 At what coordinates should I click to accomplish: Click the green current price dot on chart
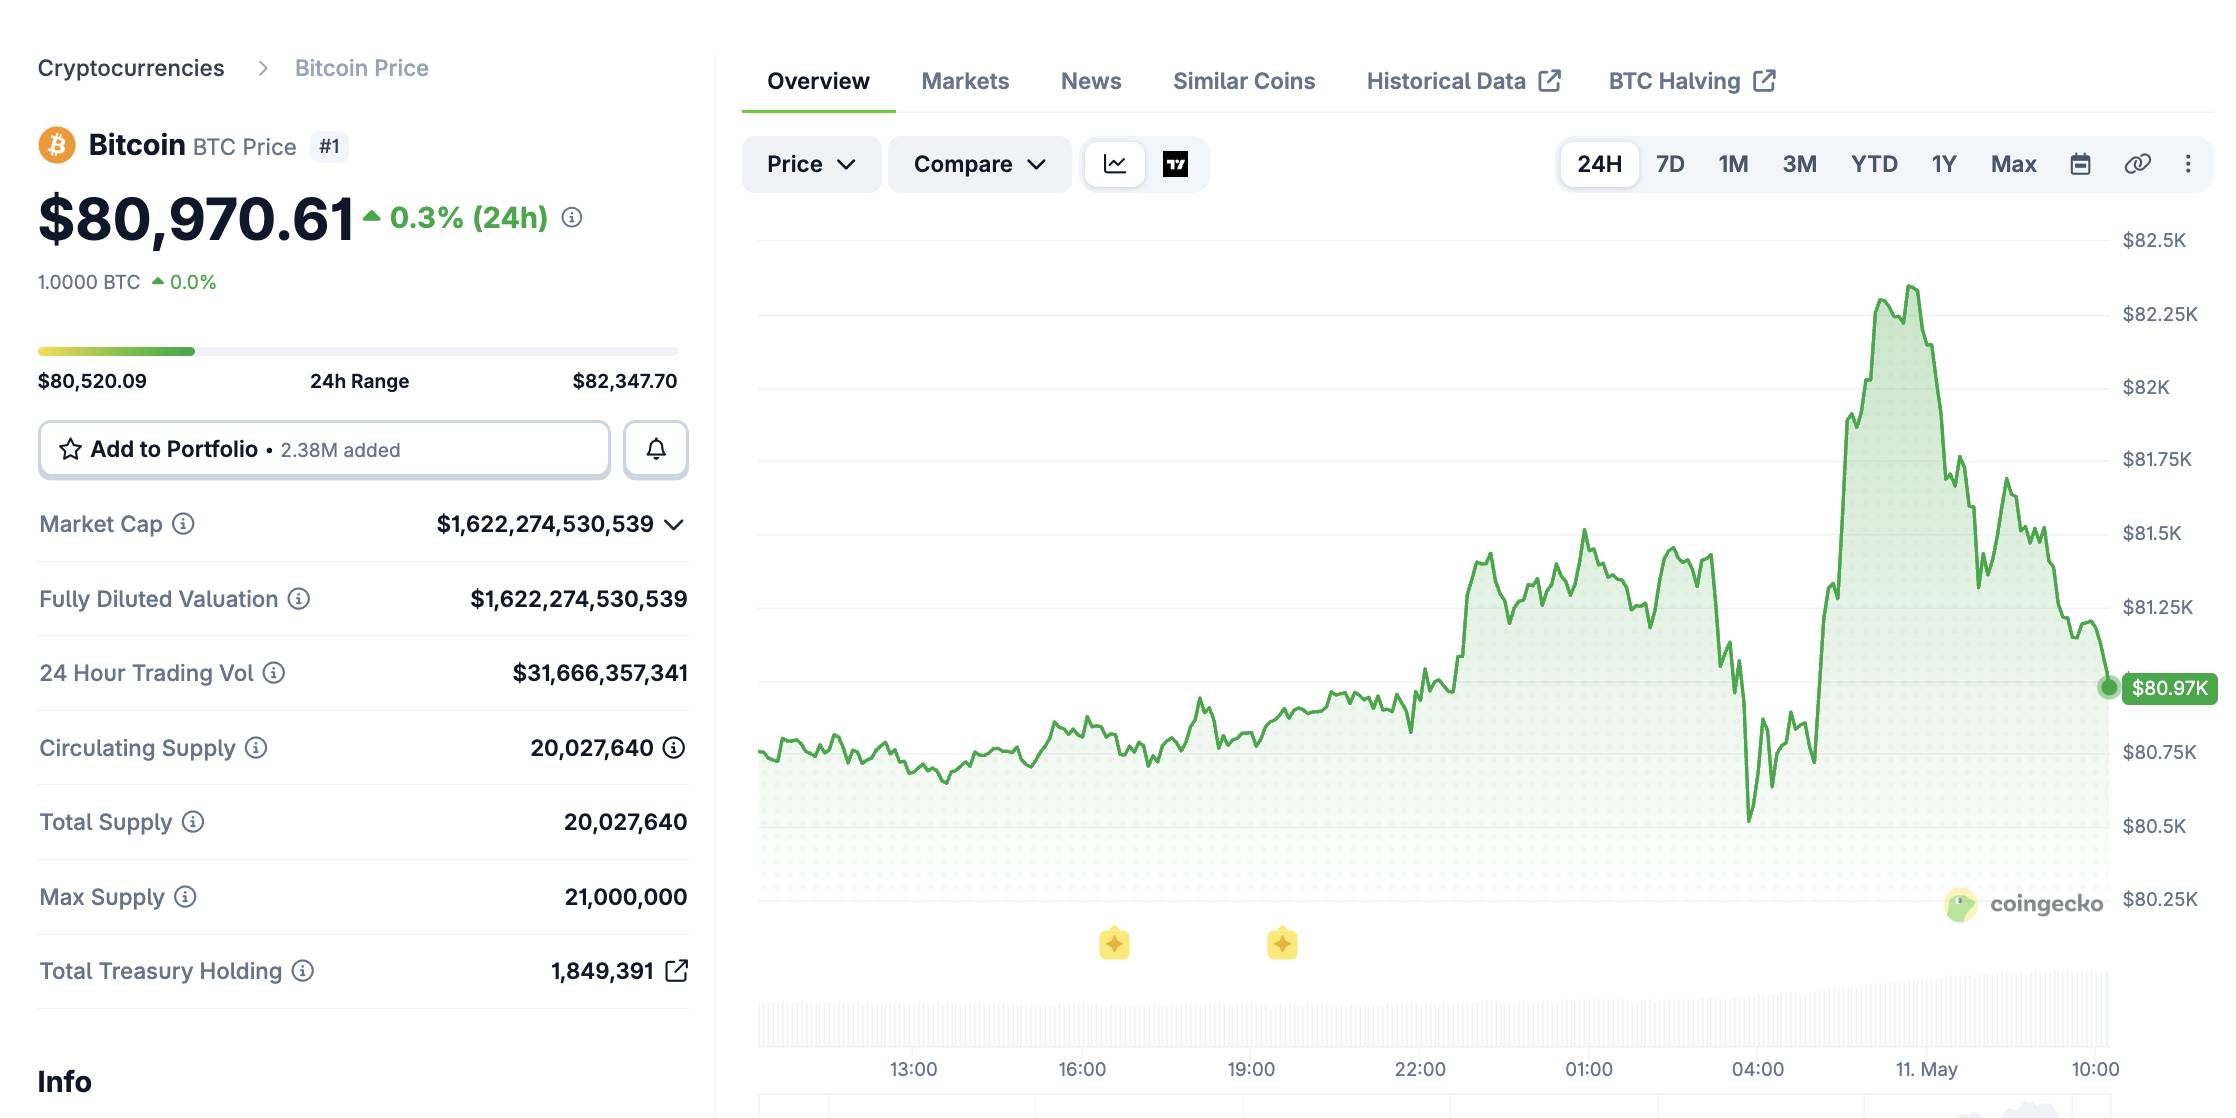[x=2109, y=687]
